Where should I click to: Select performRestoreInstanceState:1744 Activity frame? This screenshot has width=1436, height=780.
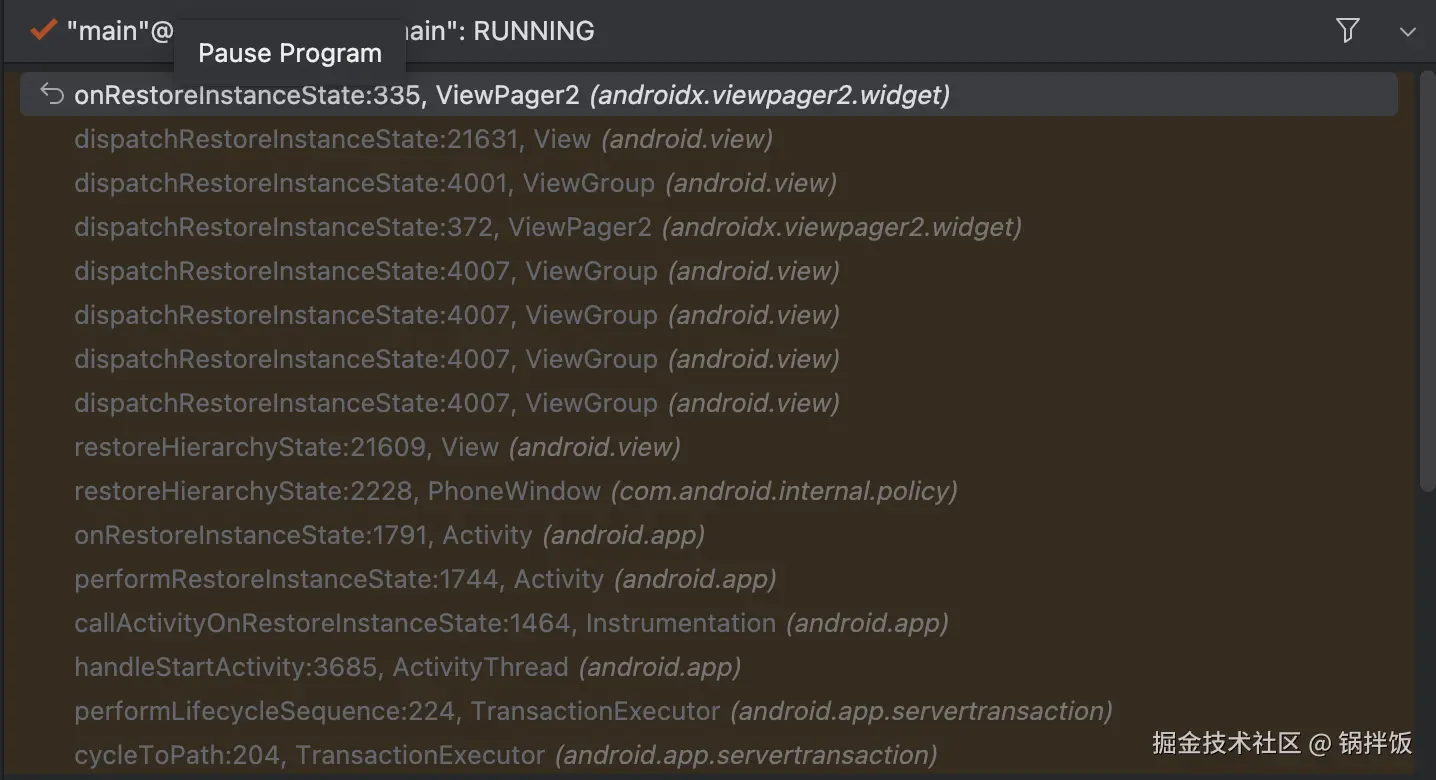point(425,579)
